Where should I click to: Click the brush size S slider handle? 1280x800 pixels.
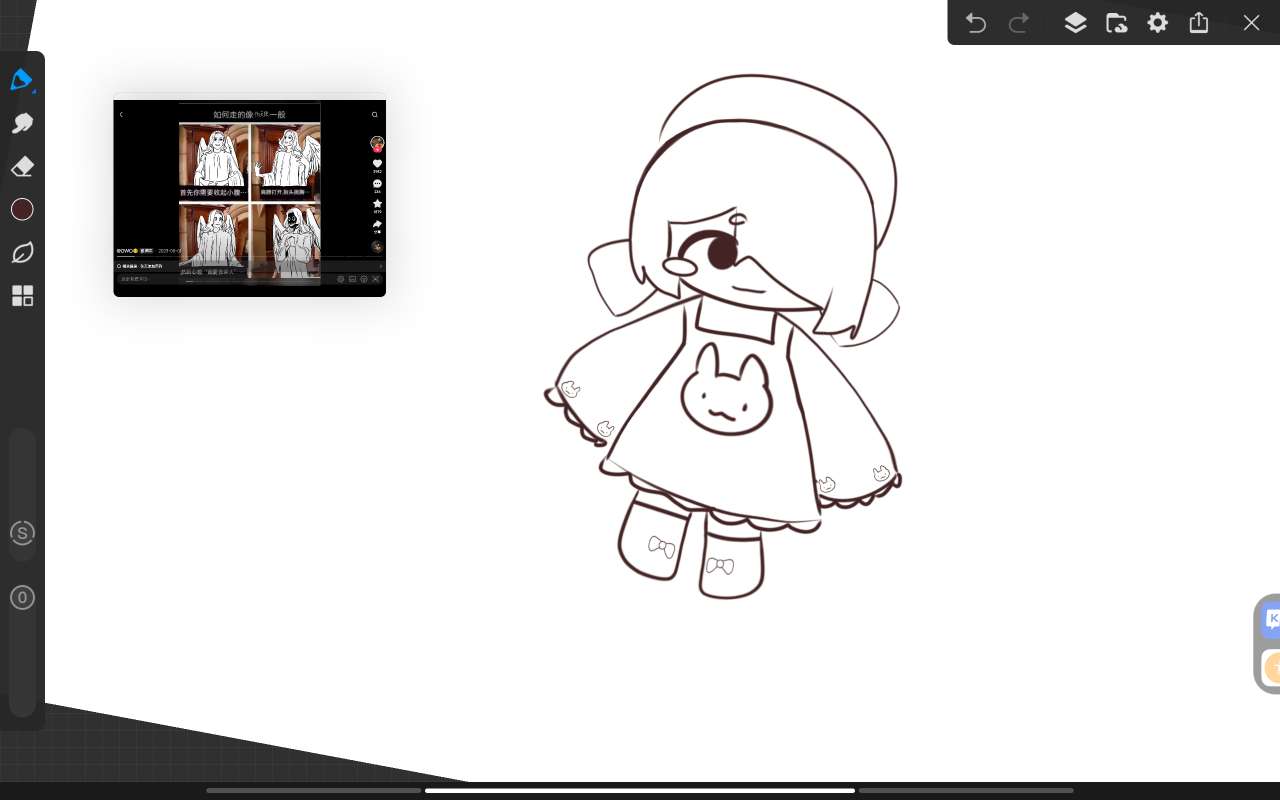(x=22, y=533)
